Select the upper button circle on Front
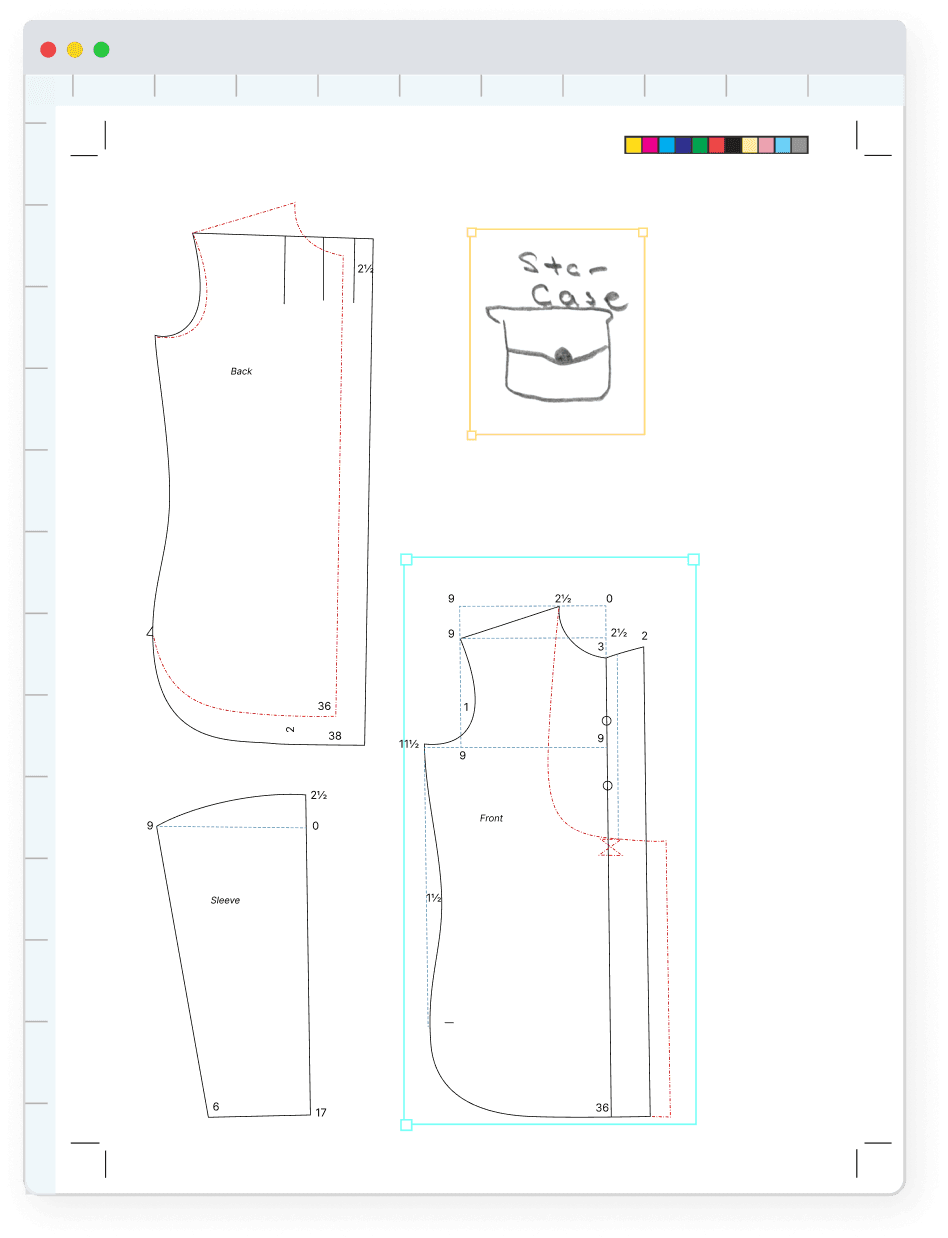Image resolution: width=948 pixels, height=1238 pixels. point(607,721)
